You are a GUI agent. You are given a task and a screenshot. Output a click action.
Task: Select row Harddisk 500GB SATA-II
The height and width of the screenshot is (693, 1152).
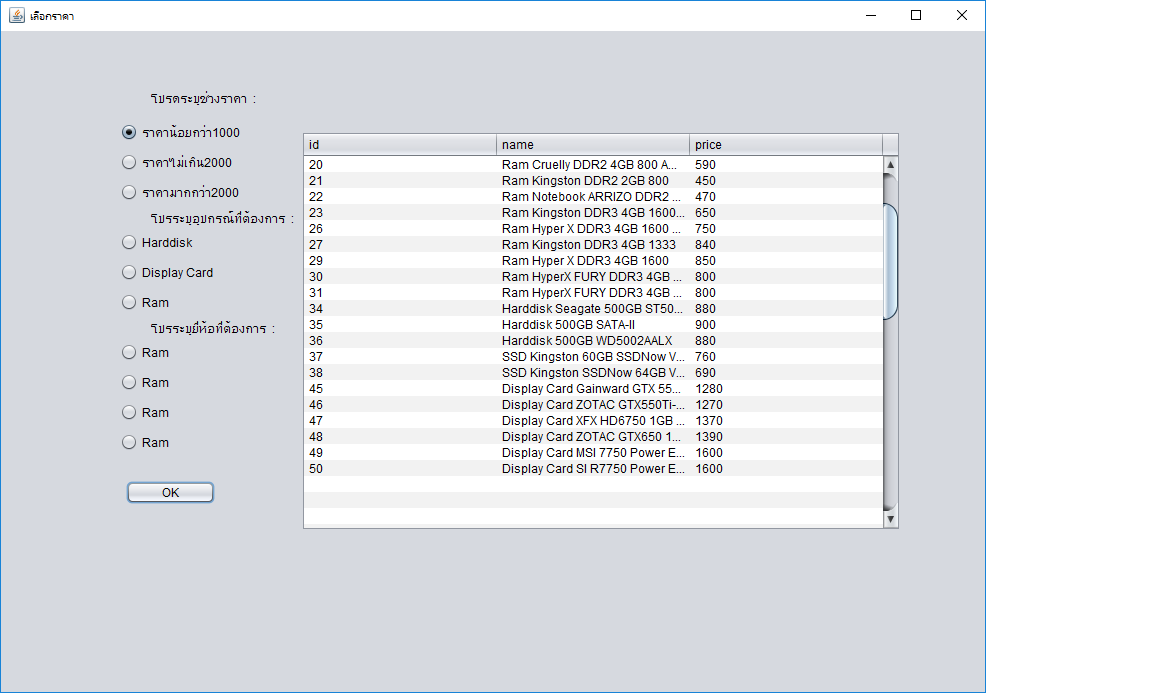(x=593, y=325)
